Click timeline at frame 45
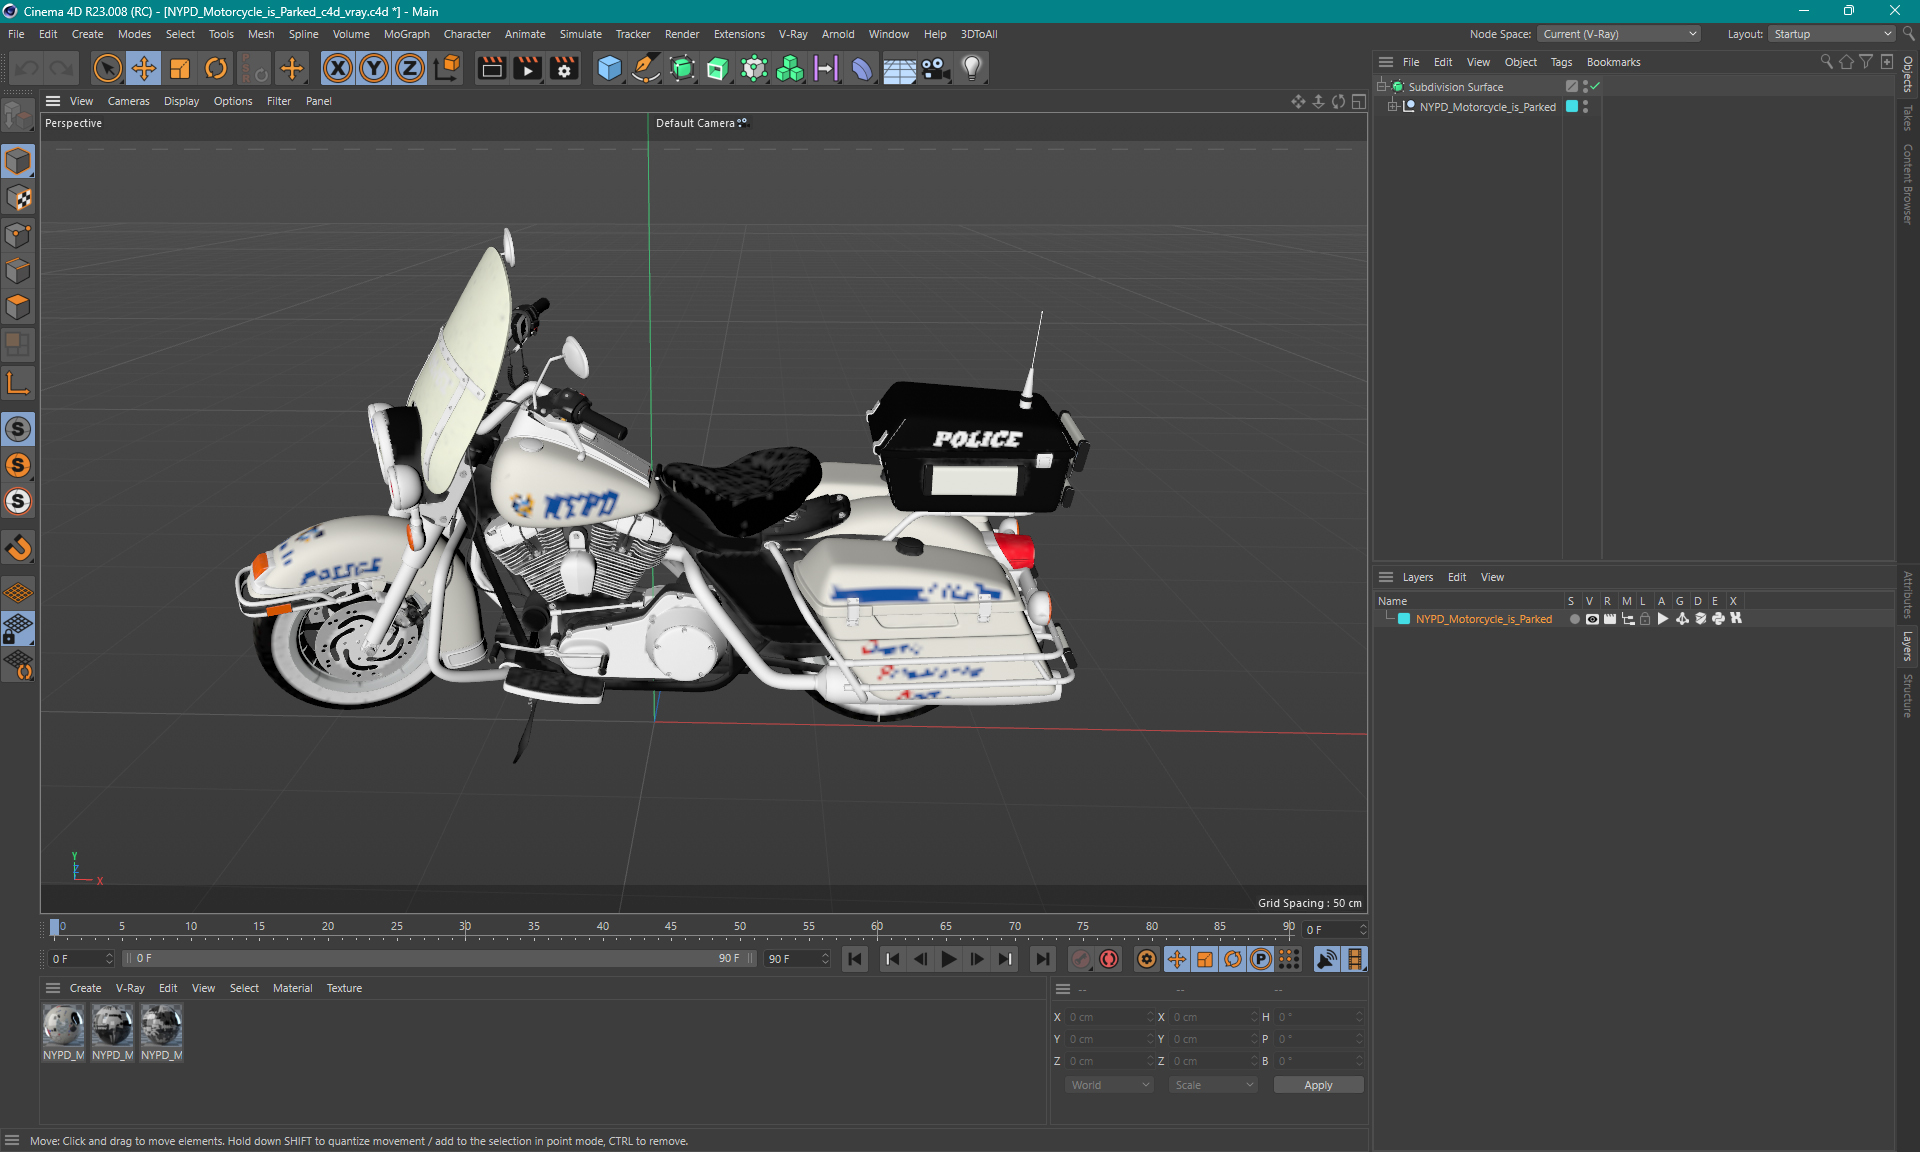The width and height of the screenshot is (1920, 1152). (671, 927)
